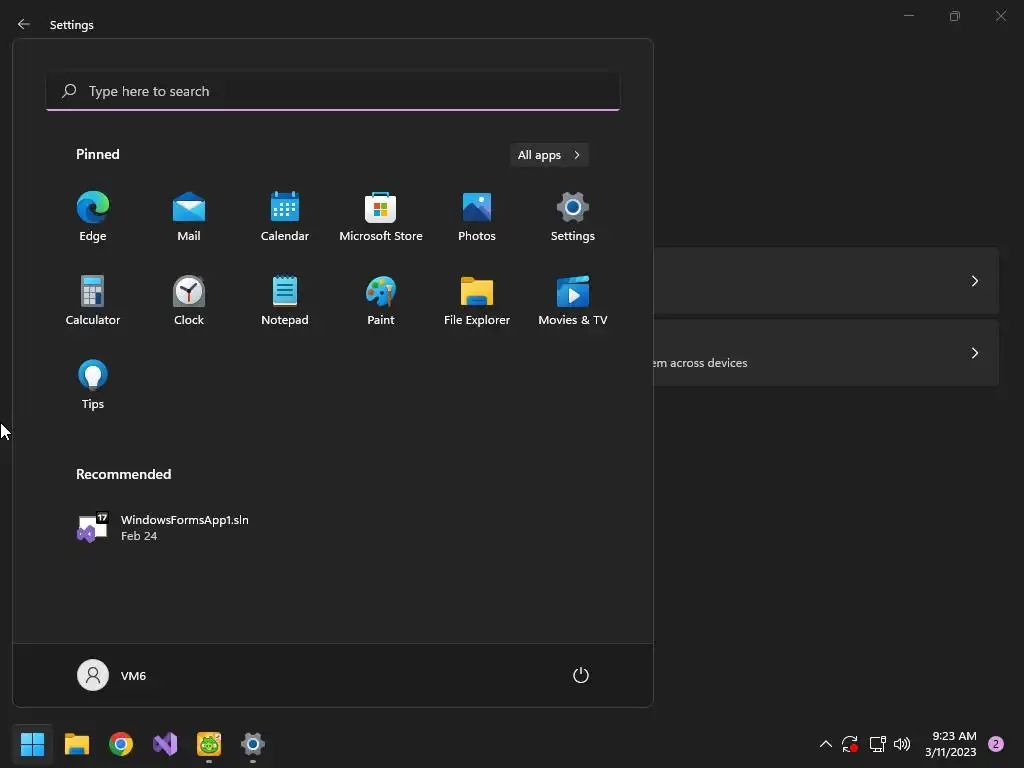Open the Calendar pinned app

(x=285, y=217)
